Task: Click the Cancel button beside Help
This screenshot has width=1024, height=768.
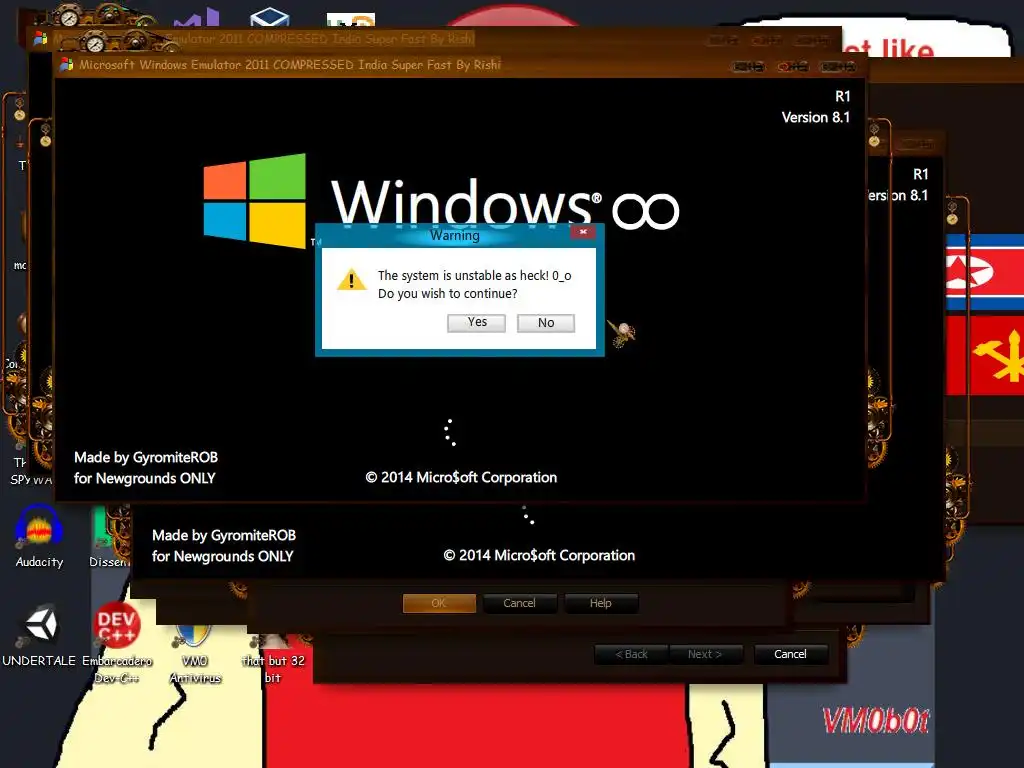Action: tap(519, 603)
